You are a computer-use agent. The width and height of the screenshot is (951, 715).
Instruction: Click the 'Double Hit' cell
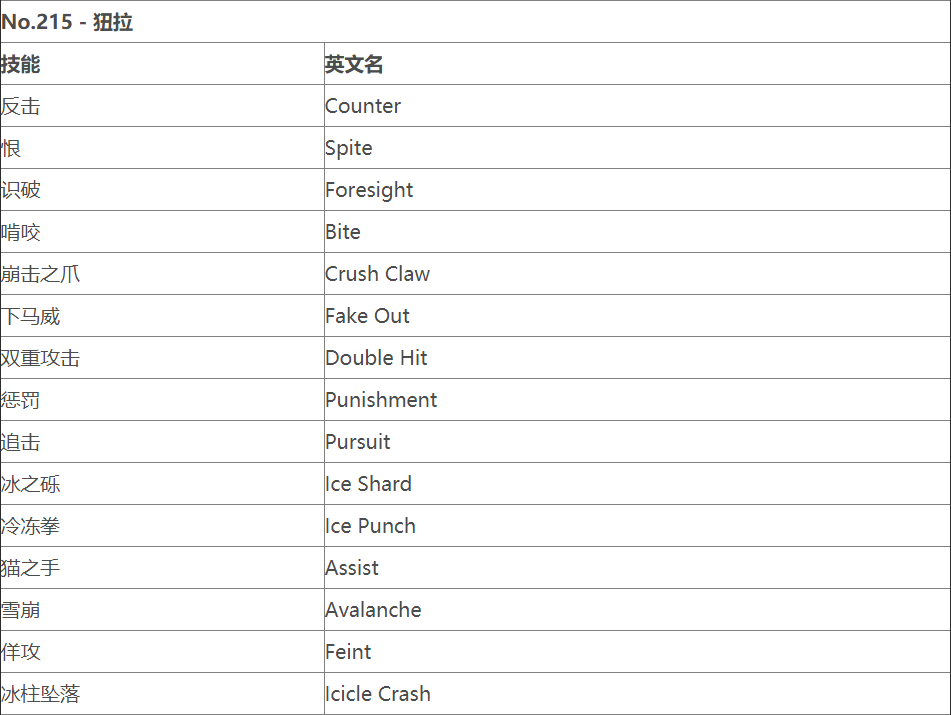(376, 358)
